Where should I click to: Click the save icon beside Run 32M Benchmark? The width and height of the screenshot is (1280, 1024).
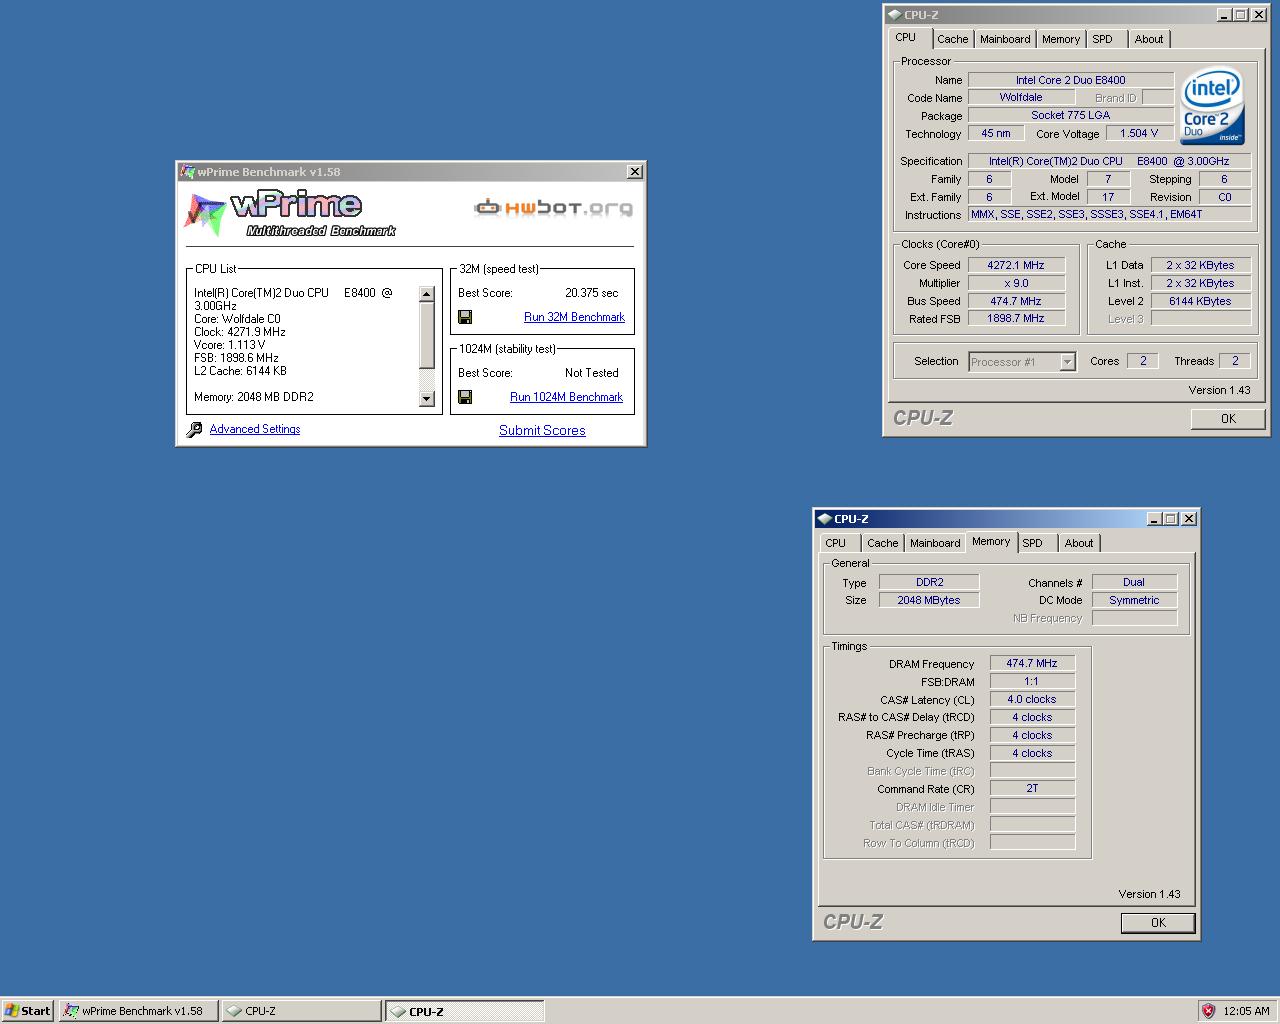pos(465,317)
